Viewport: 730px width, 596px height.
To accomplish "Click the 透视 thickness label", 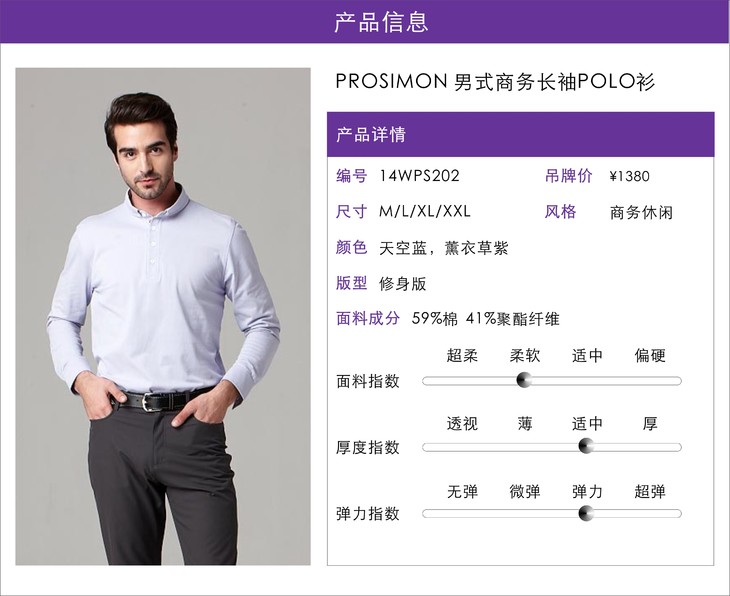I will tap(462, 423).
